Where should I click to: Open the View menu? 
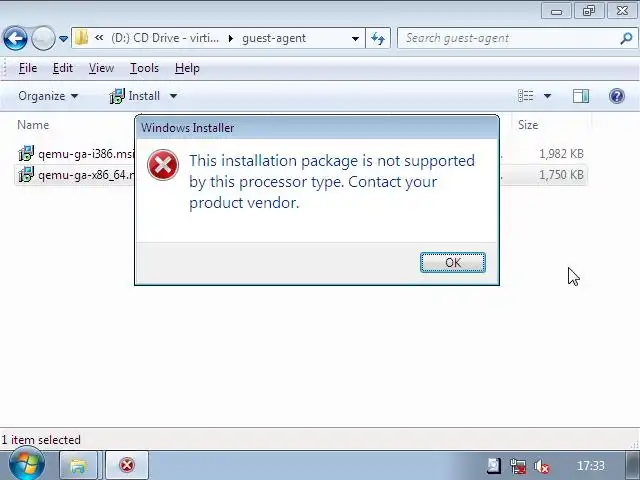pyautogui.click(x=101, y=68)
